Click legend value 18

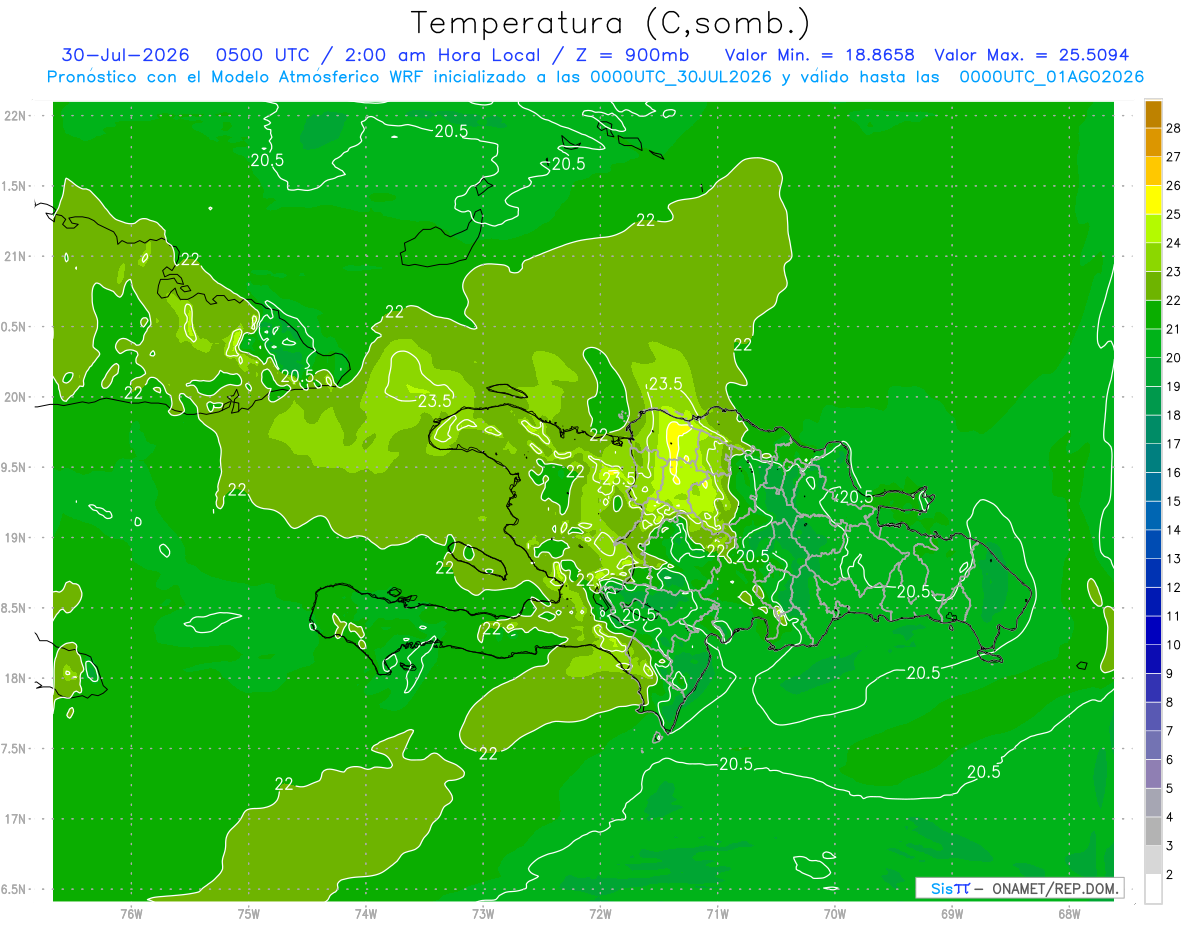(x=1174, y=415)
